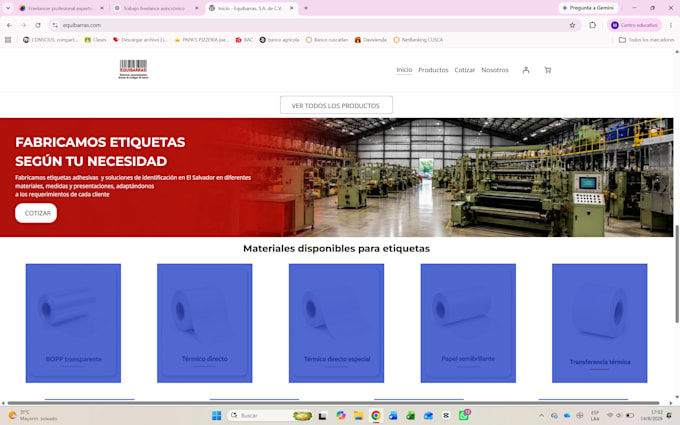Open Chrome's three-dot menu
The width and height of the screenshot is (680, 425).
[x=671, y=25]
